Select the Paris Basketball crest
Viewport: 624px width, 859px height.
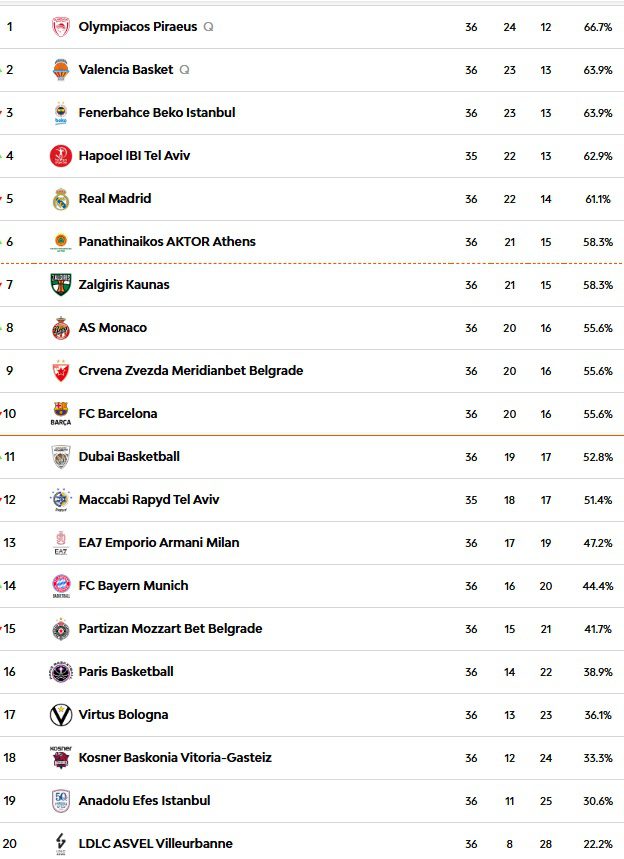(59, 671)
